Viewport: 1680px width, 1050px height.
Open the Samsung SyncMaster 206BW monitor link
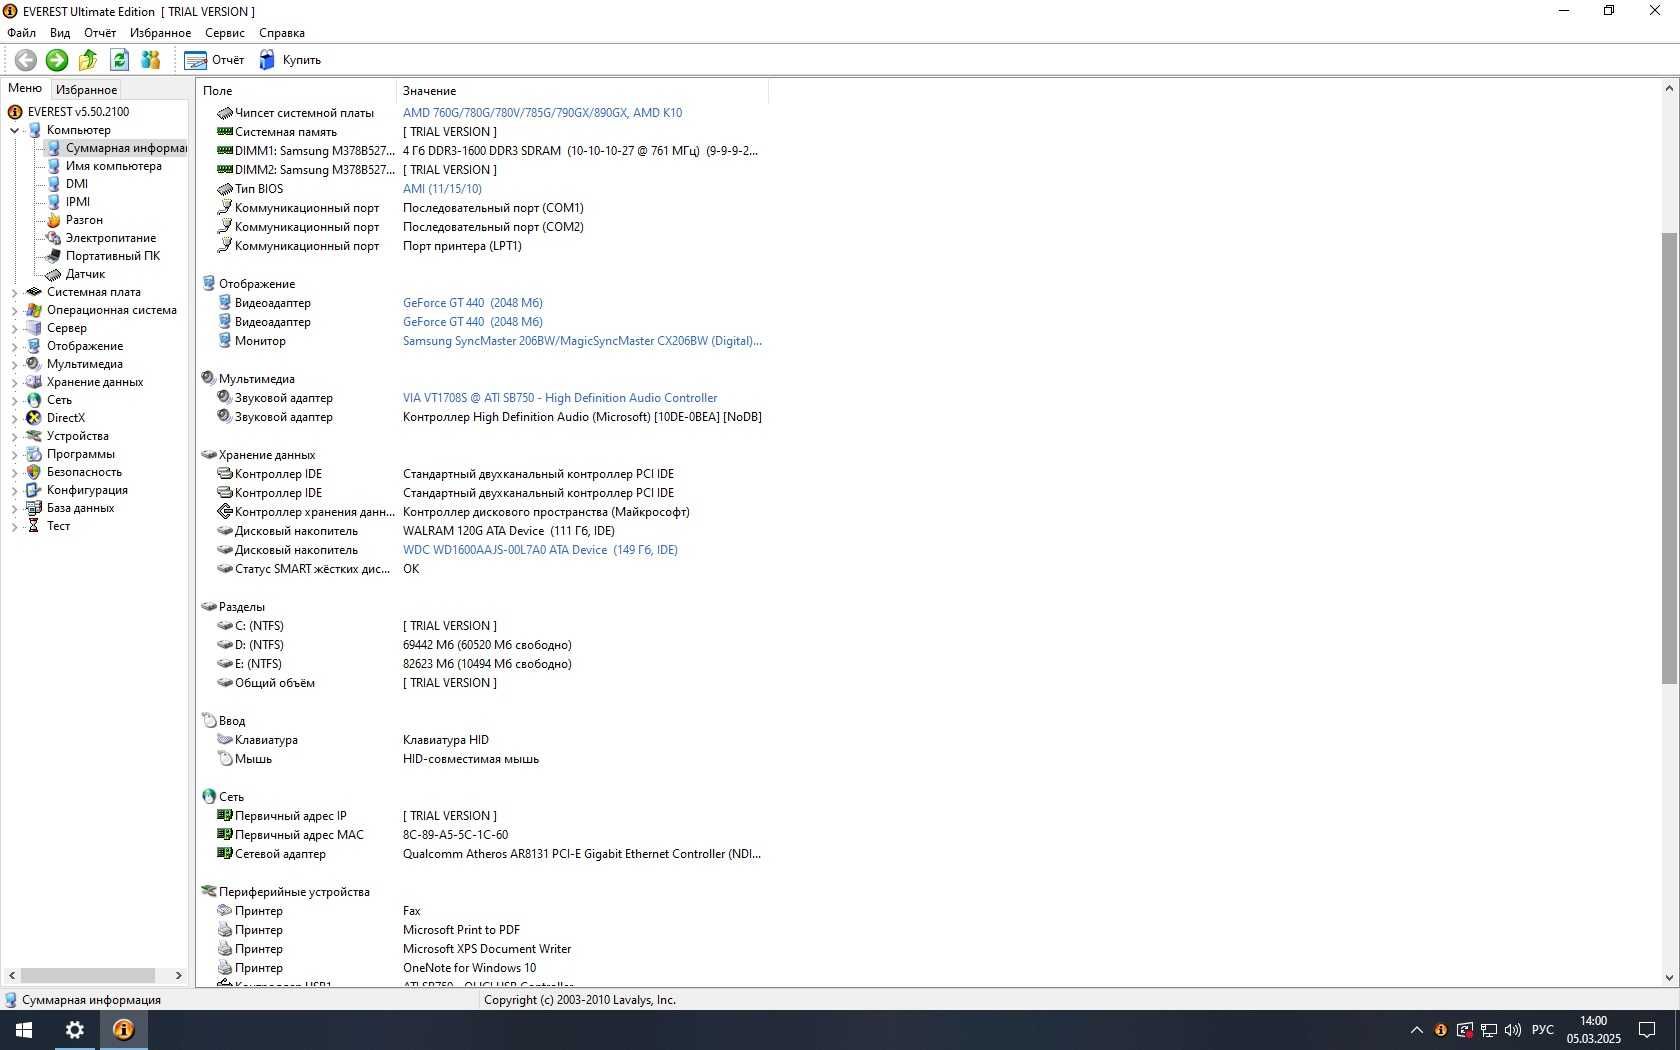click(x=582, y=341)
